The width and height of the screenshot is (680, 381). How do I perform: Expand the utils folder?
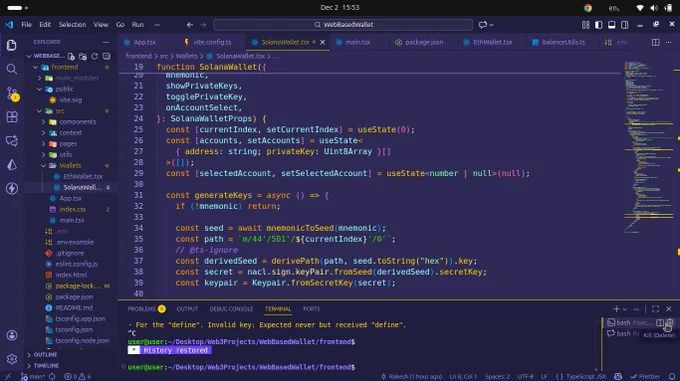tap(43, 154)
